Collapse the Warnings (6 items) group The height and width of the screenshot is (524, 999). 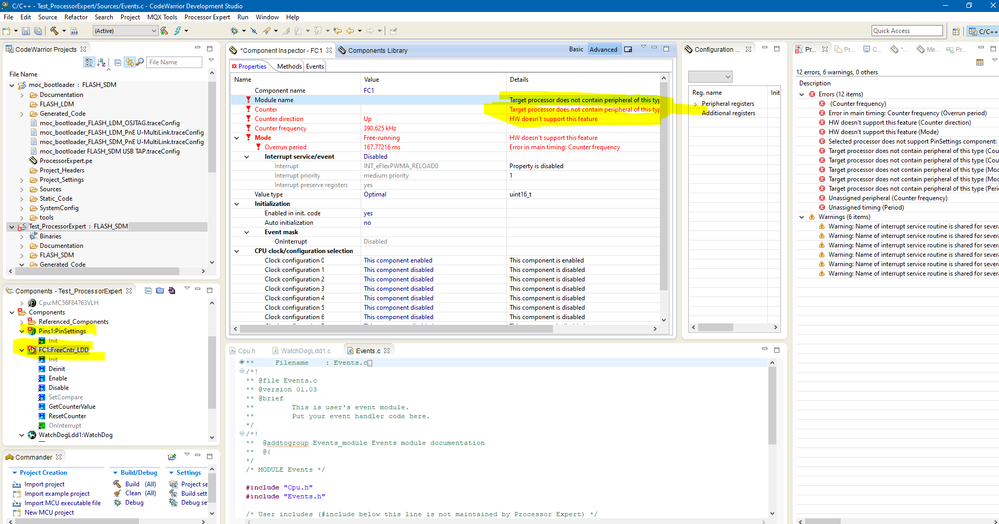click(801, 217)
